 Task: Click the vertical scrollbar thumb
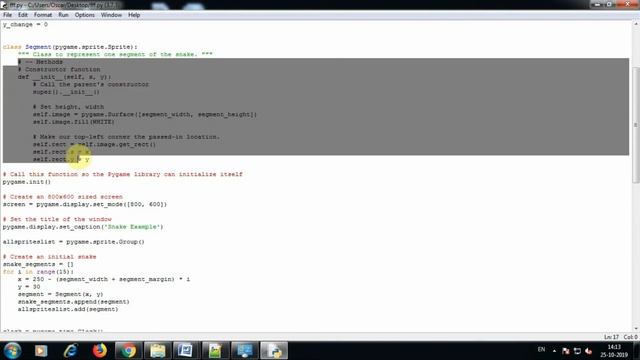[x=636, y=125]
